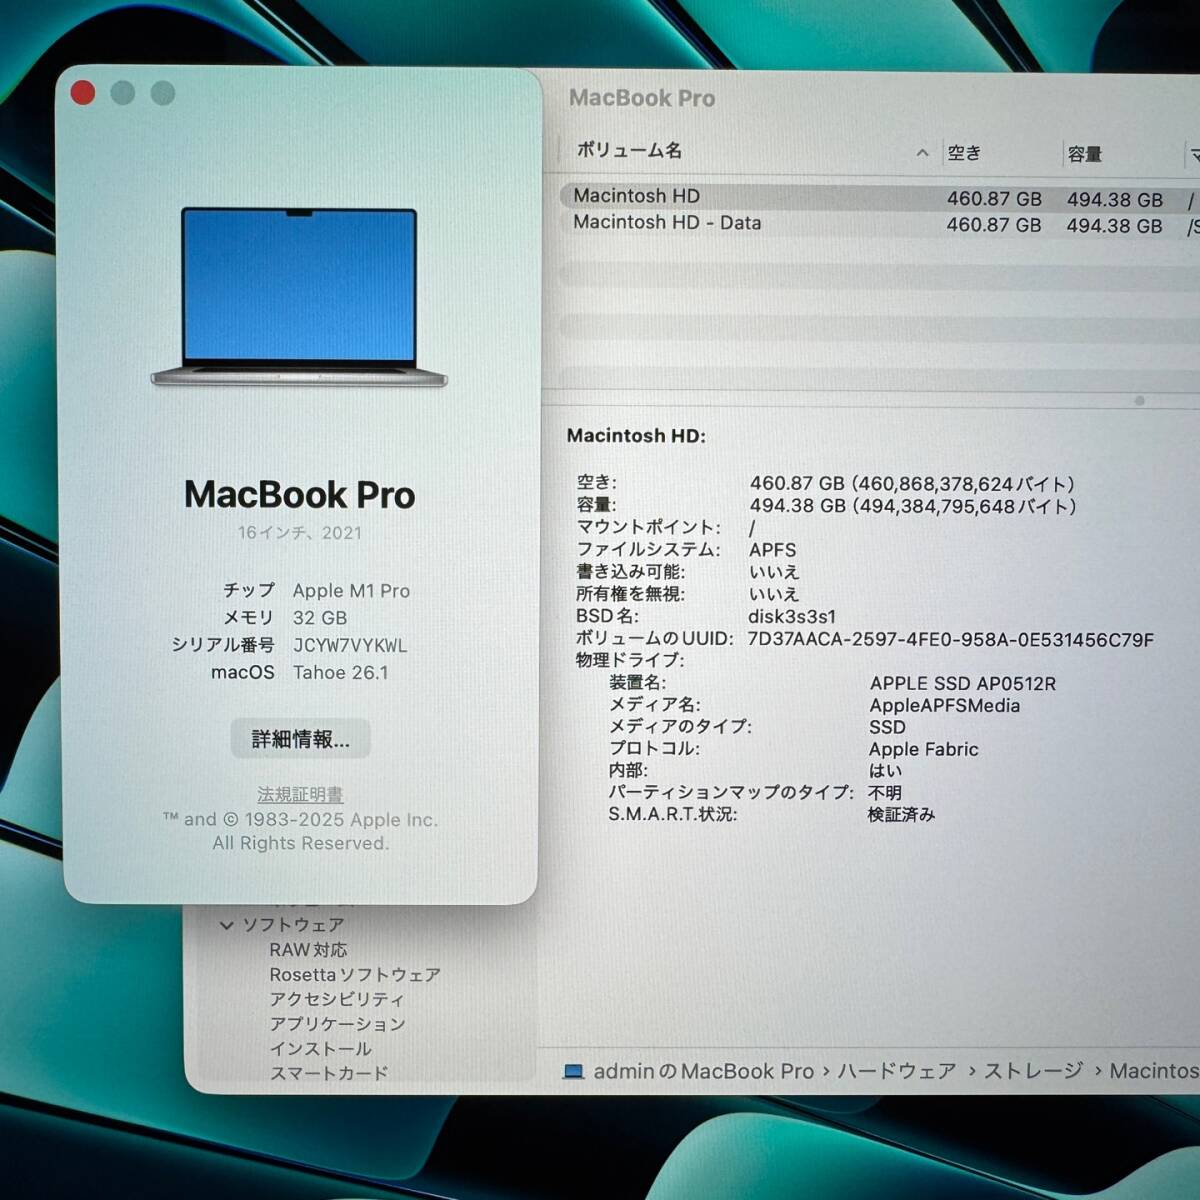Viewport: 1200px width, 1200px height.
Task: Click the Apple Fabric protocol value
Action: [923, 749]
